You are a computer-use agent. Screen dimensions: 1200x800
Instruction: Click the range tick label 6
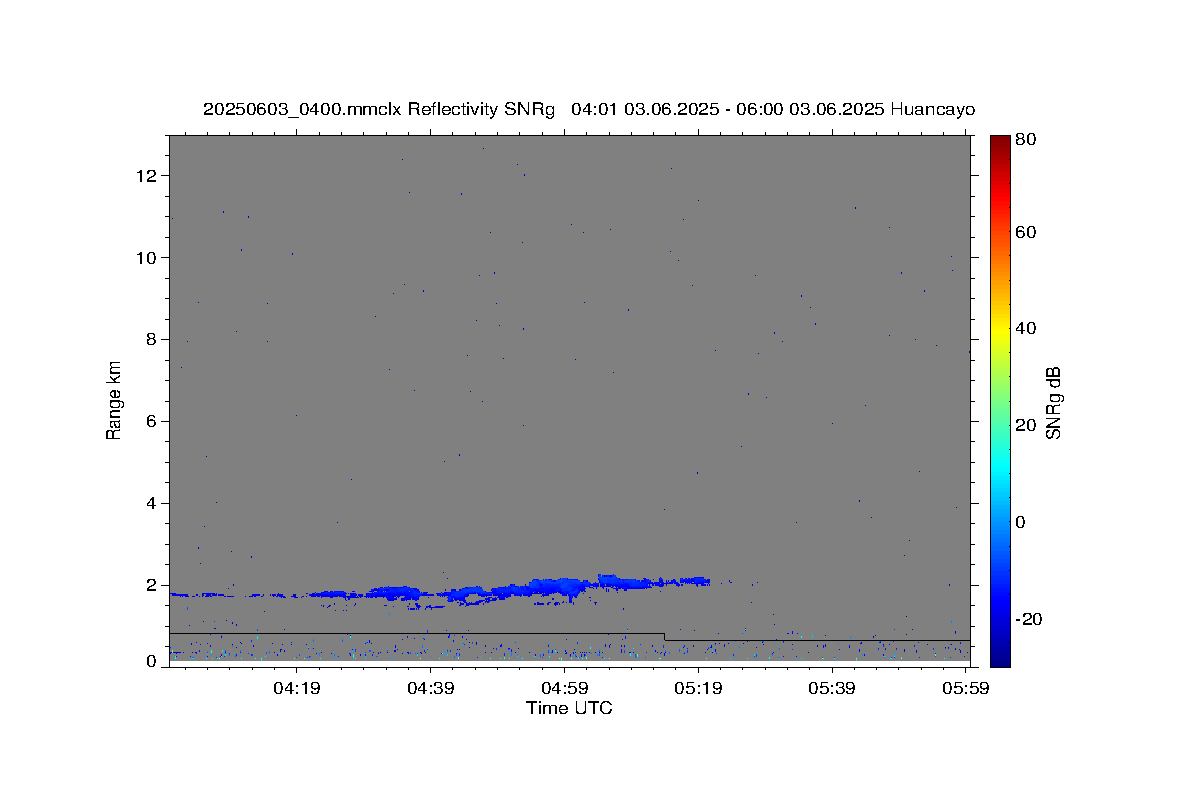click(153, 422)
